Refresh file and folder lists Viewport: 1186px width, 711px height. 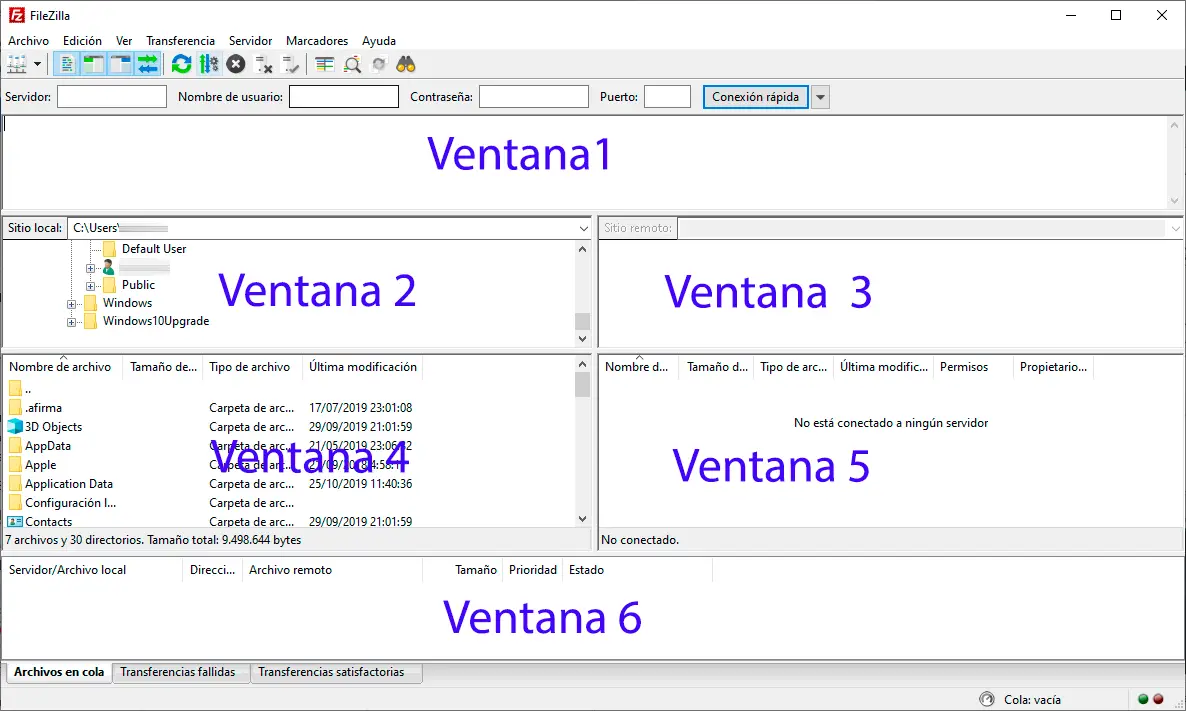point(182,65)
